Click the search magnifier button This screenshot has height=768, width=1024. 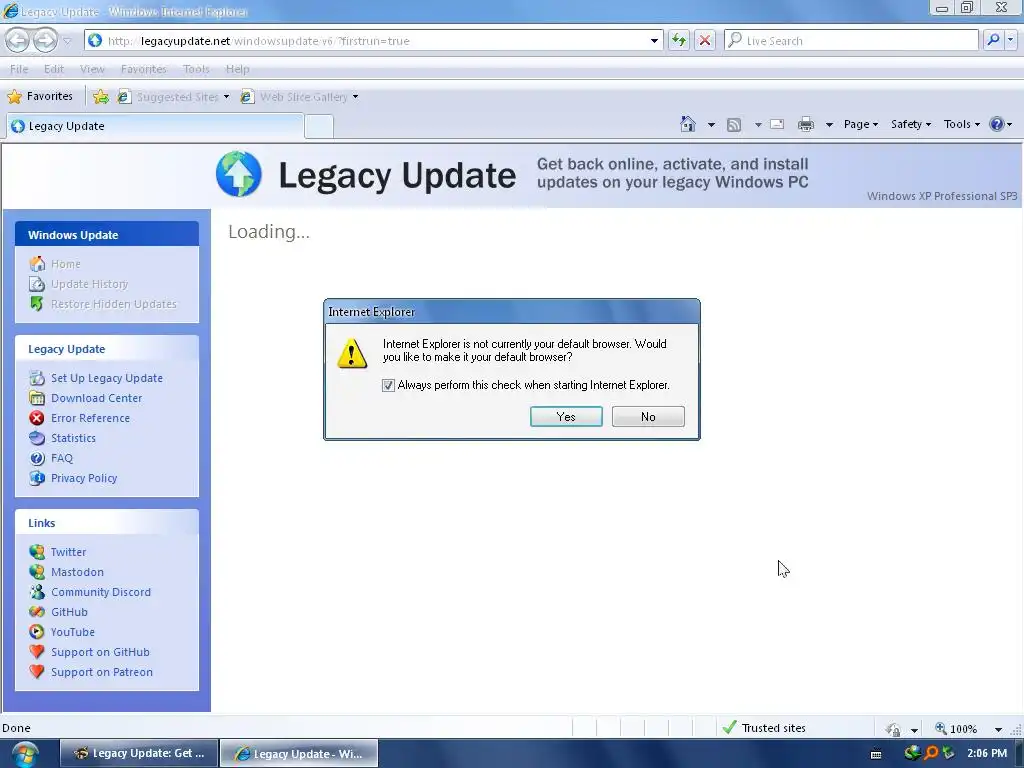click(x=993, y=40)
